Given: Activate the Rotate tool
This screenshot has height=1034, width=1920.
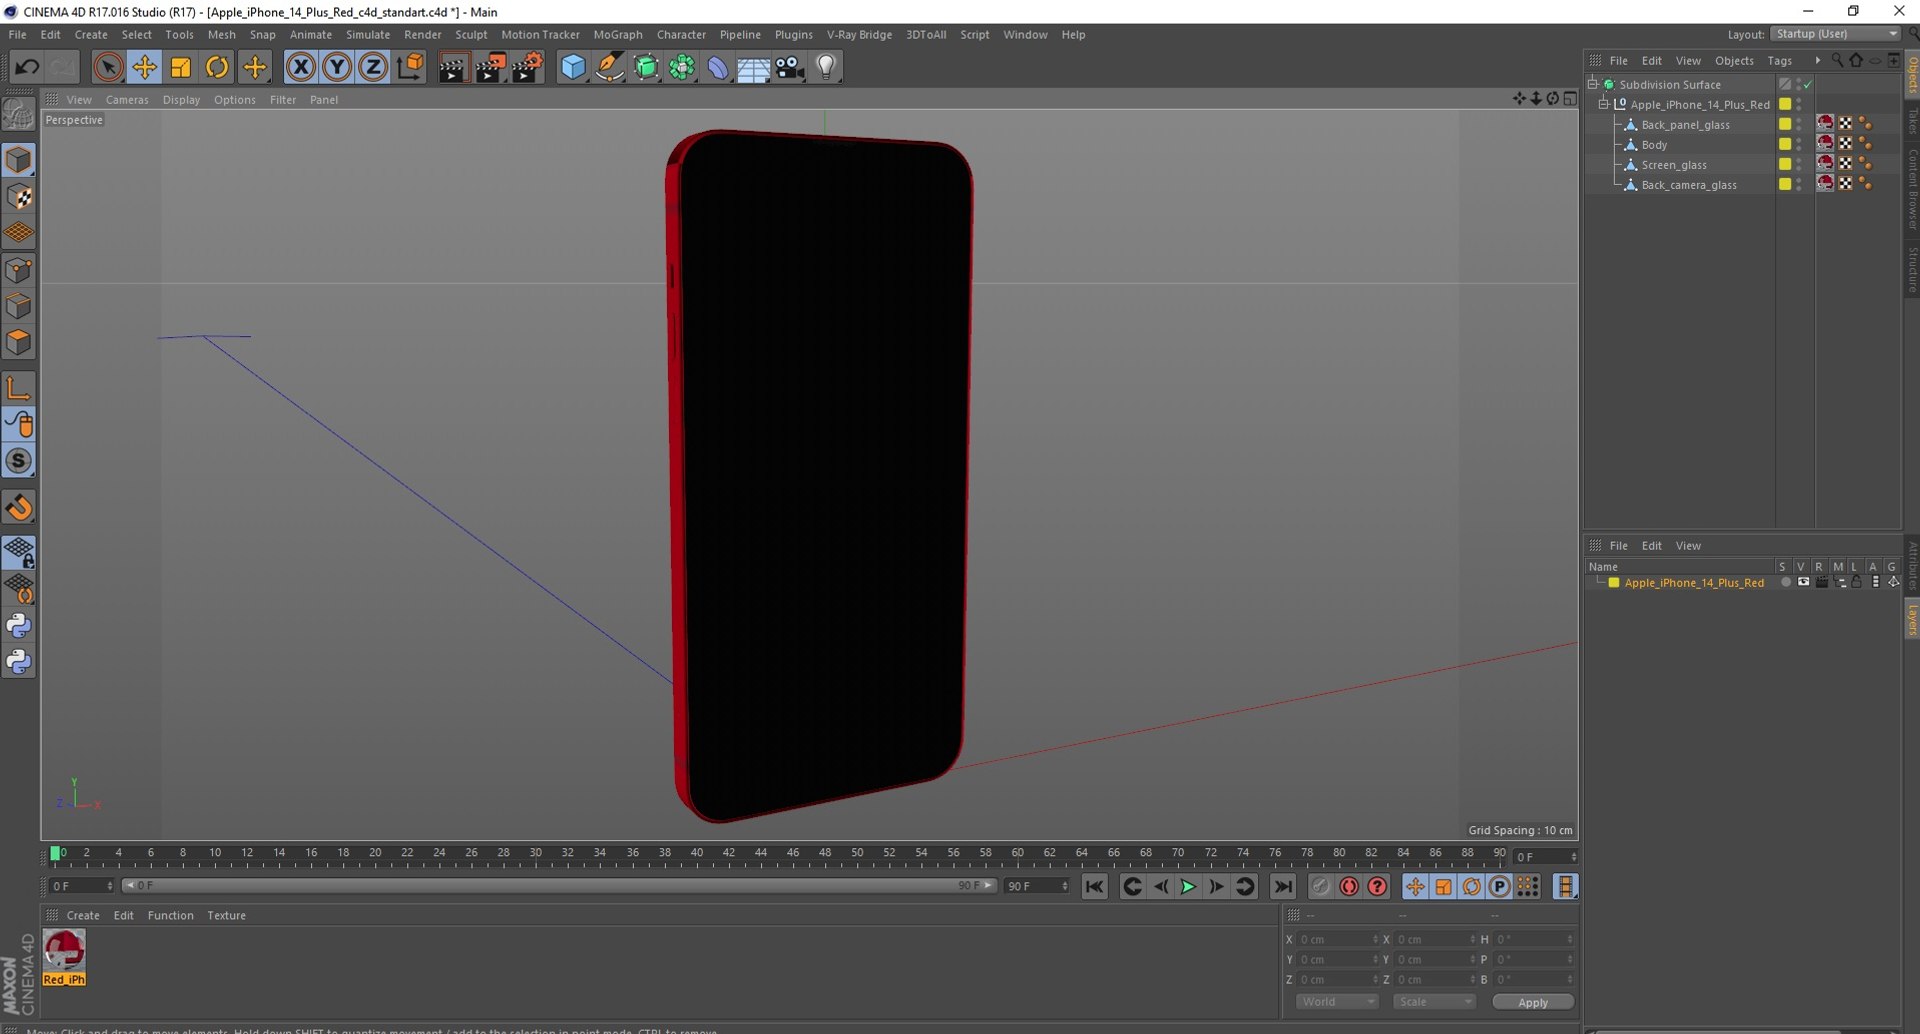Looking at the screenshot, I should coord(216,67).
